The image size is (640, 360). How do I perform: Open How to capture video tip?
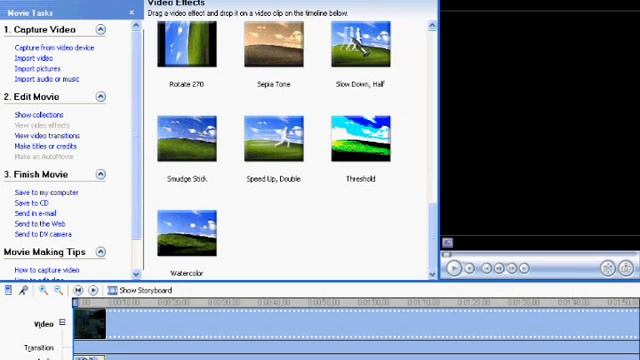coord(47,270)
